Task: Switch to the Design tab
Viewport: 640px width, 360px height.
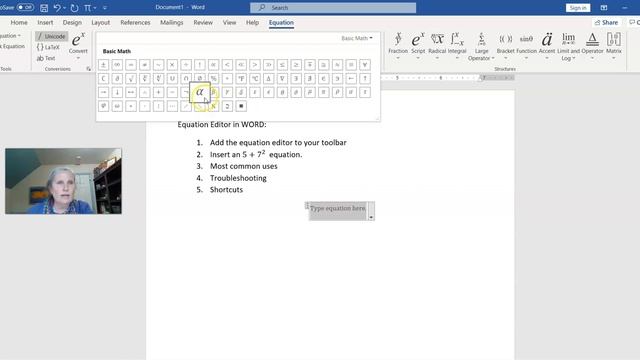Action: click(72, 22)
